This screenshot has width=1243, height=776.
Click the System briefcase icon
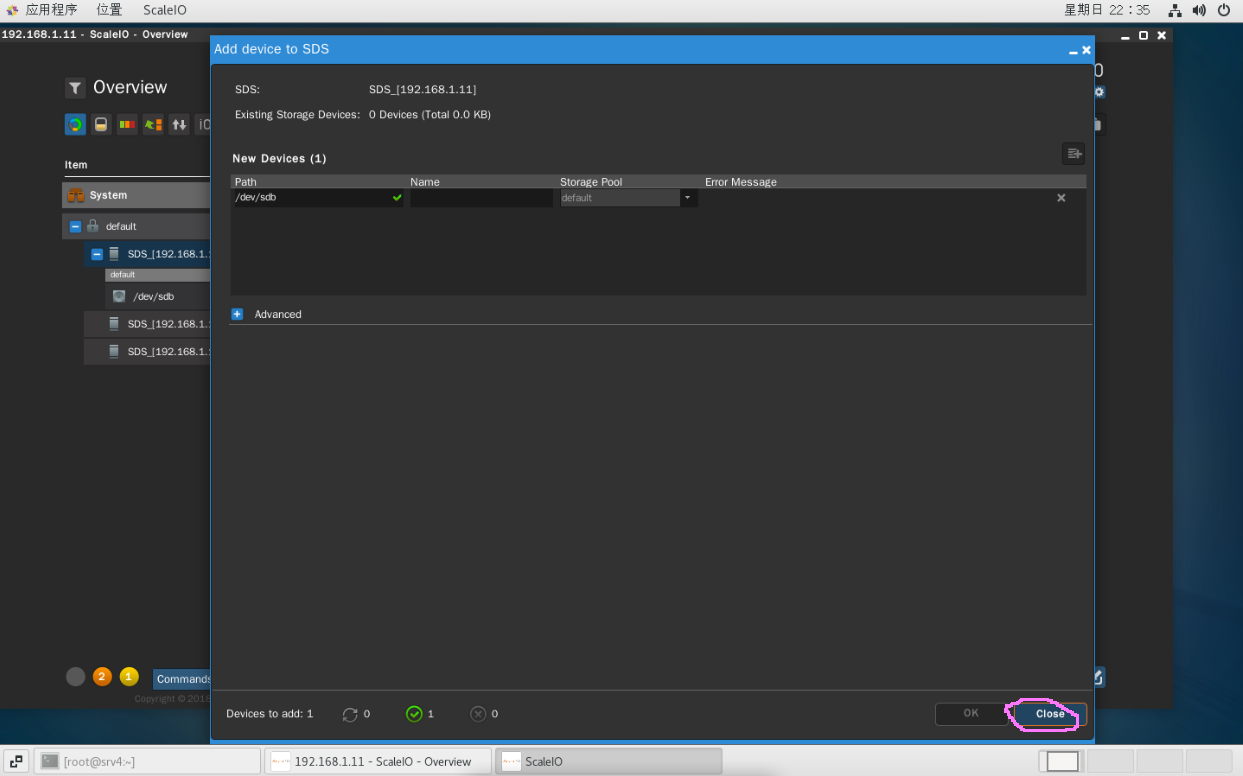[76, 196]
